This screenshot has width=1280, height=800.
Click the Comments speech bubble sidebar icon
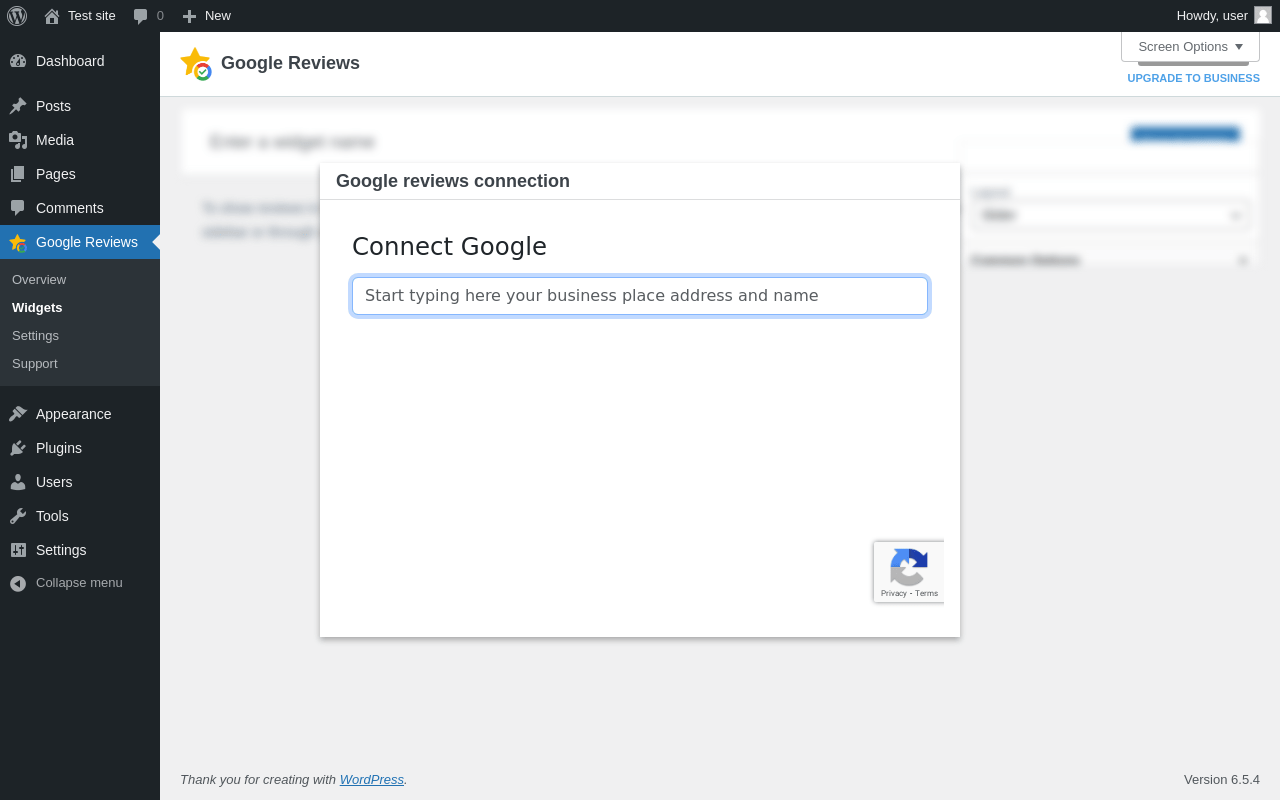click(18, 208)
